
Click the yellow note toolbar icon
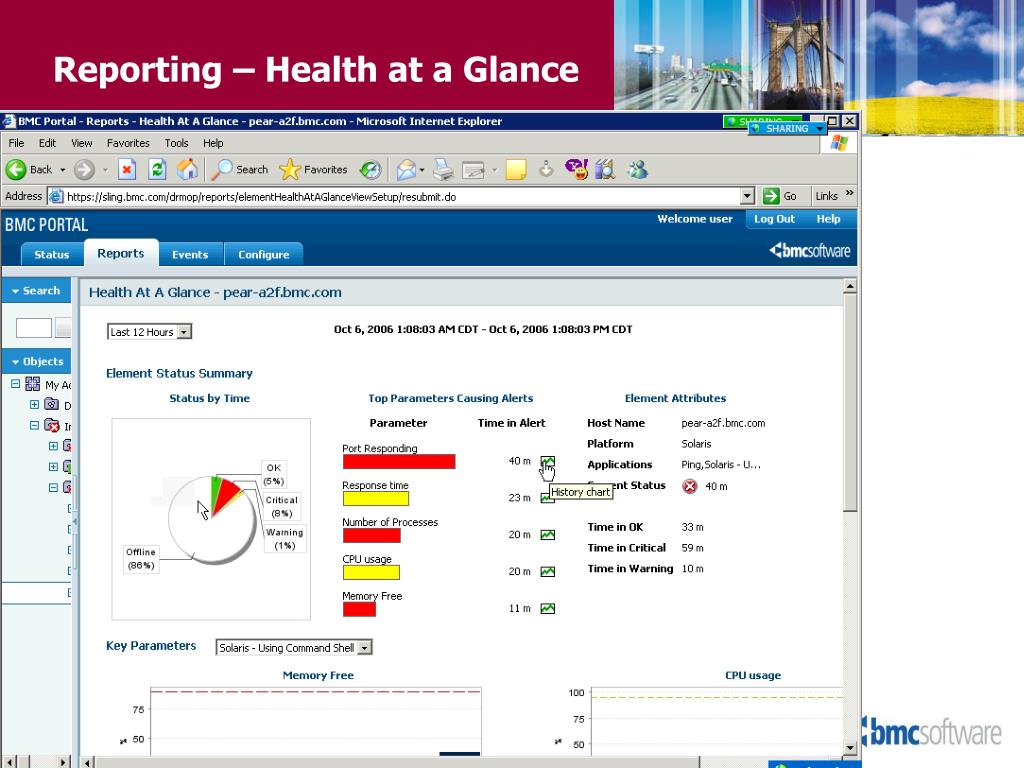point(516,170)
